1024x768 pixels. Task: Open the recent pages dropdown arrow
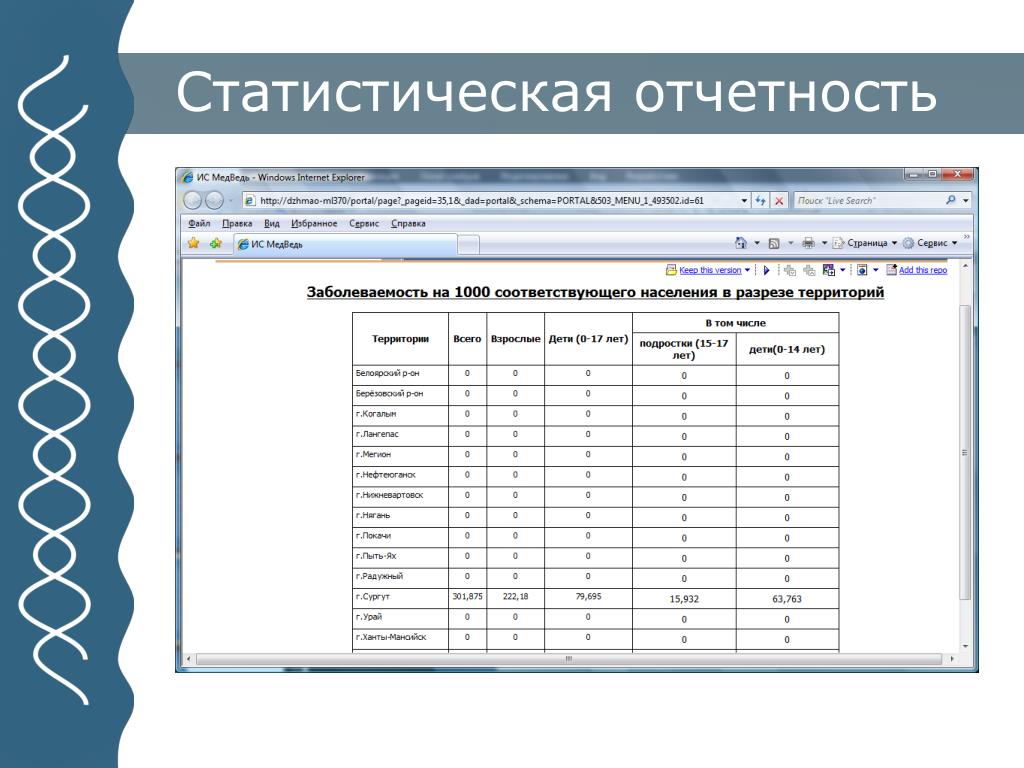[x=231, y=200]
